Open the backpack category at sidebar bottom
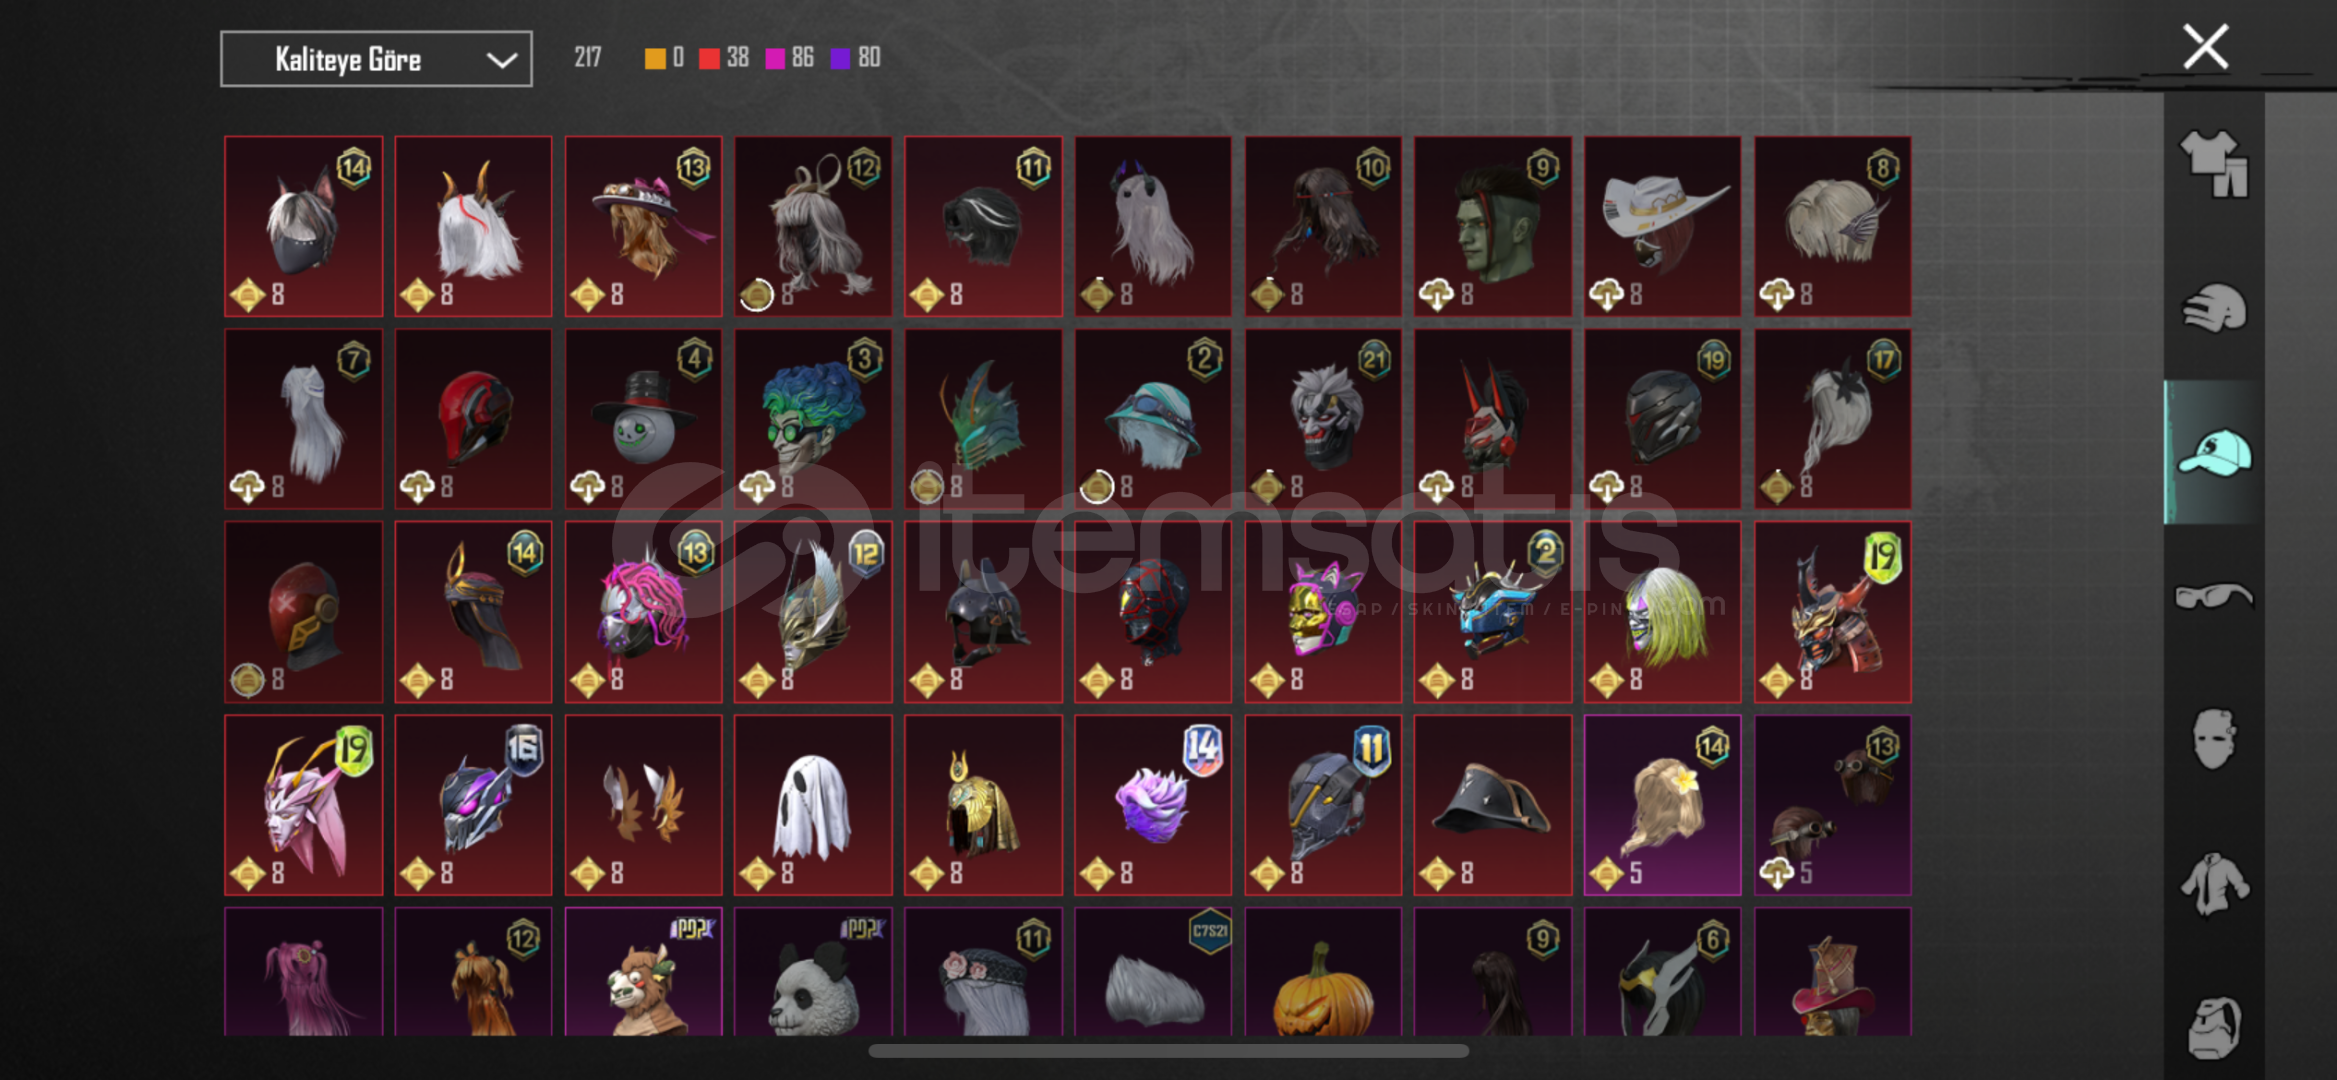 2214,1027
